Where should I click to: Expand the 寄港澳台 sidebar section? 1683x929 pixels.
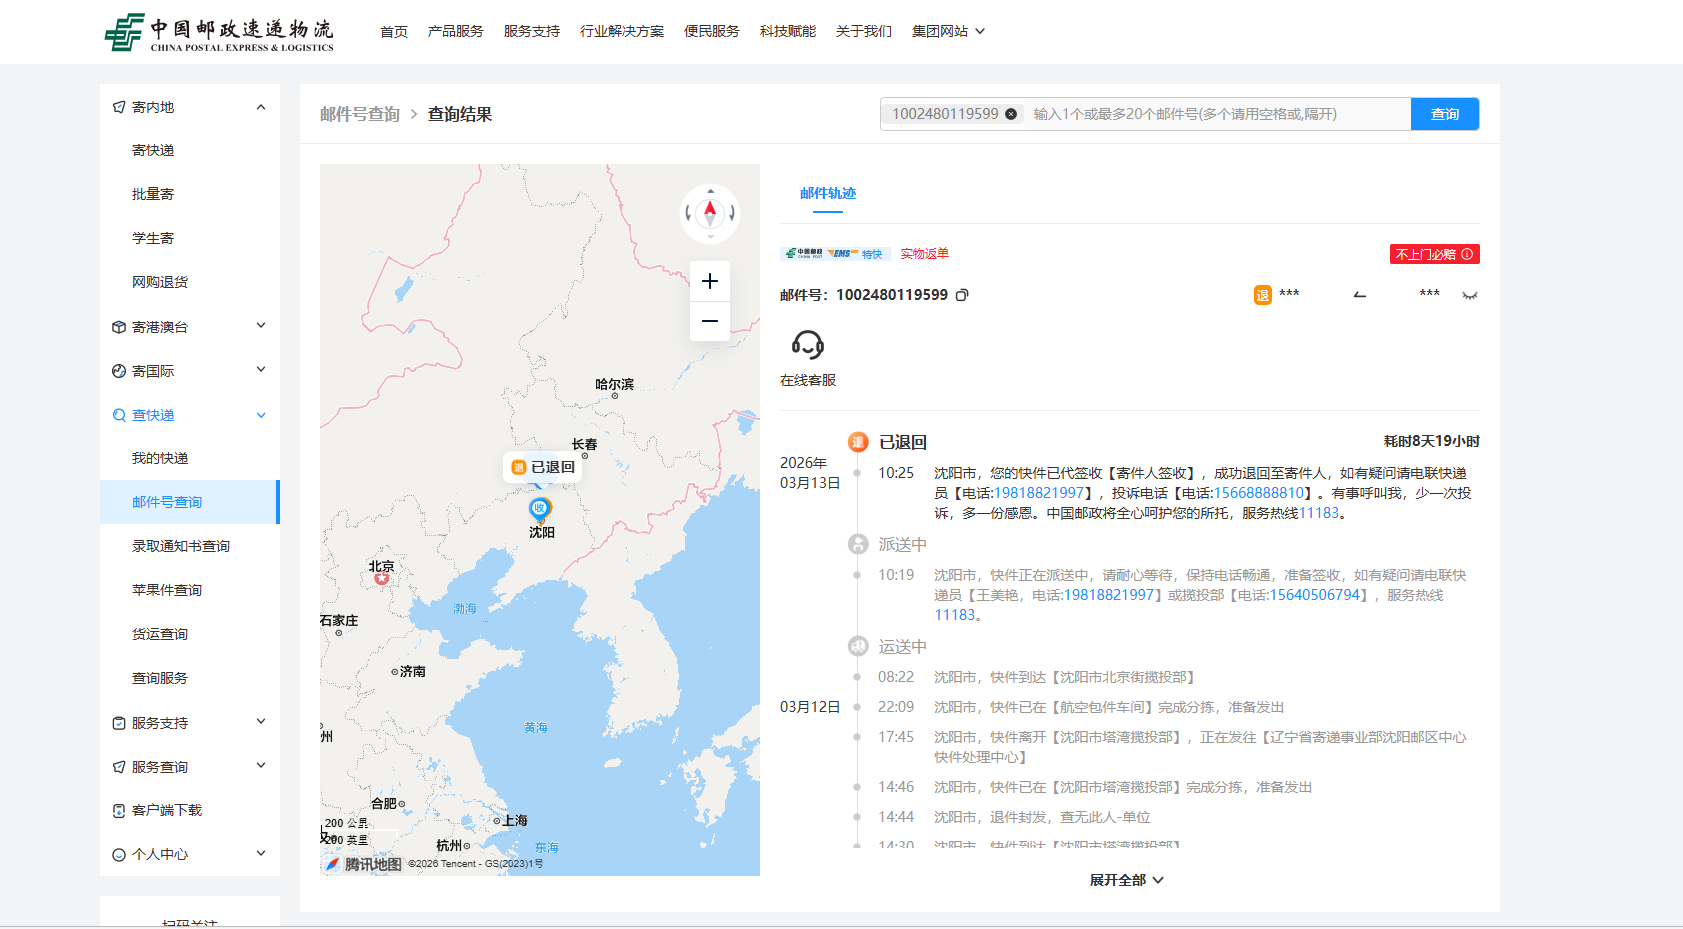[261, 326]
